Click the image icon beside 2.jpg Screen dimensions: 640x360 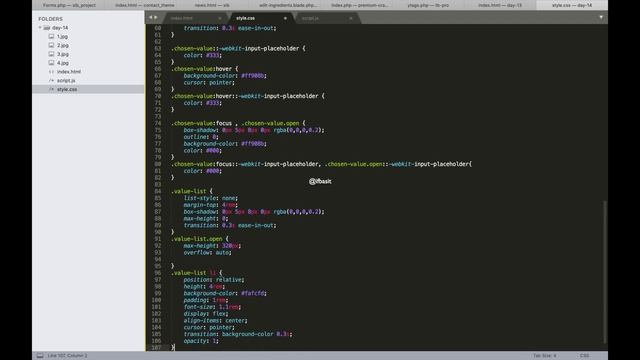pyautogui.click(x=51, y=45)
